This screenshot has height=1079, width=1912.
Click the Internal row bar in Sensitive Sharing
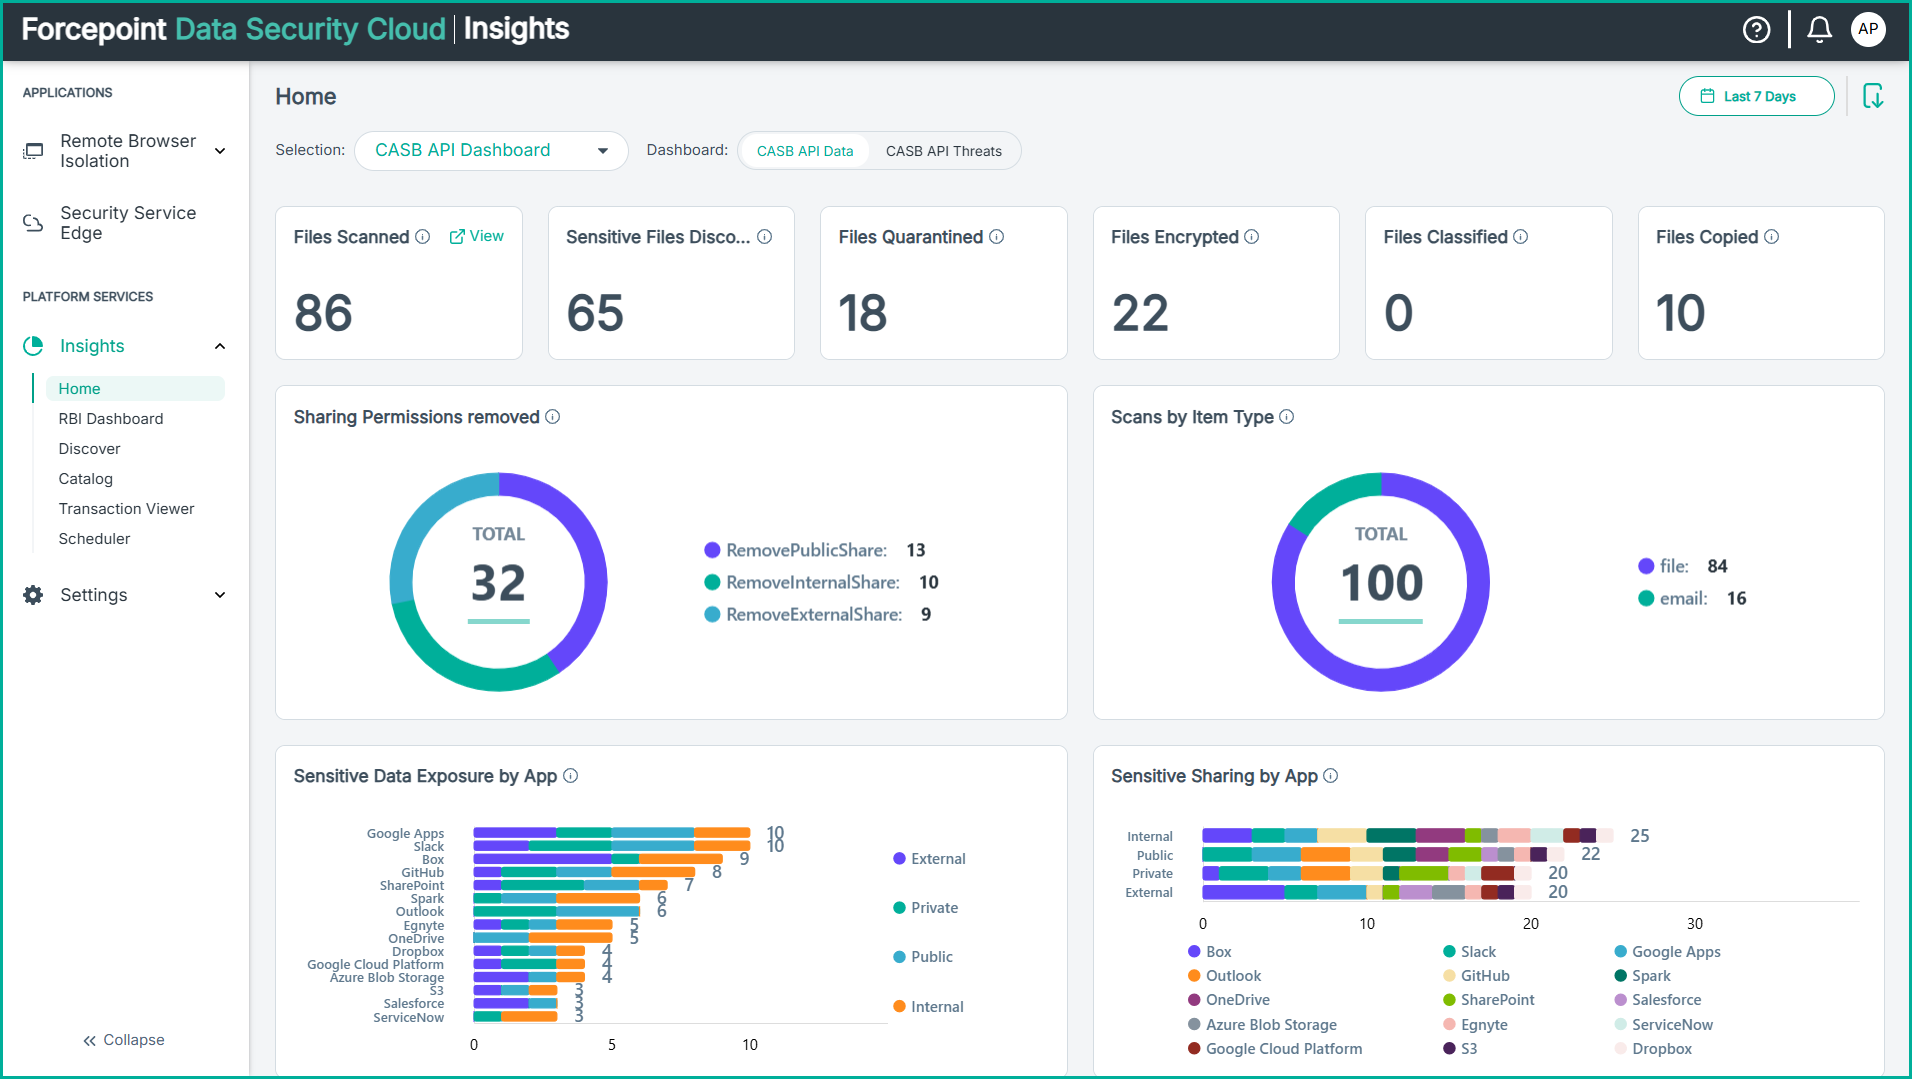[1407, 836]
